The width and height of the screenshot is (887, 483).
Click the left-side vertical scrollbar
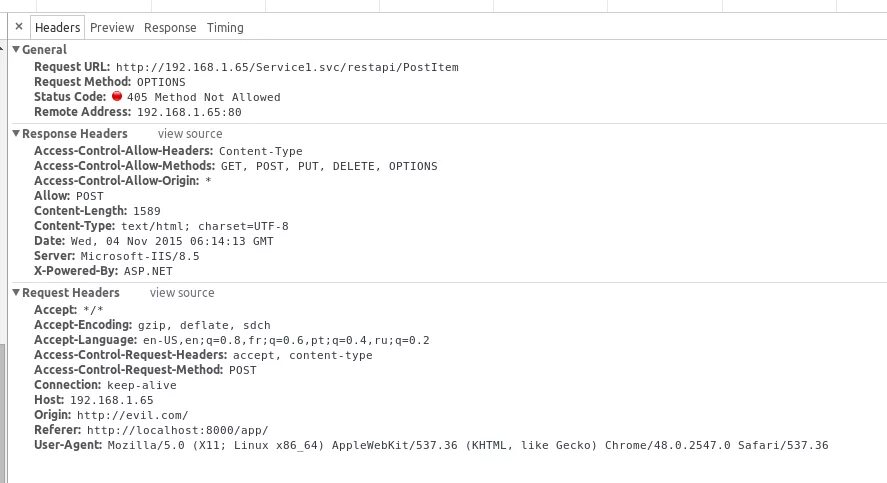click(x=3, y=413)
